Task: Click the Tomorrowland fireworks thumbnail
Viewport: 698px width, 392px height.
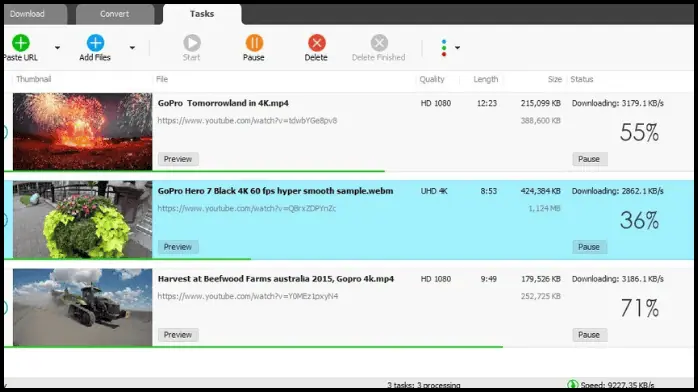Action: 82,131
